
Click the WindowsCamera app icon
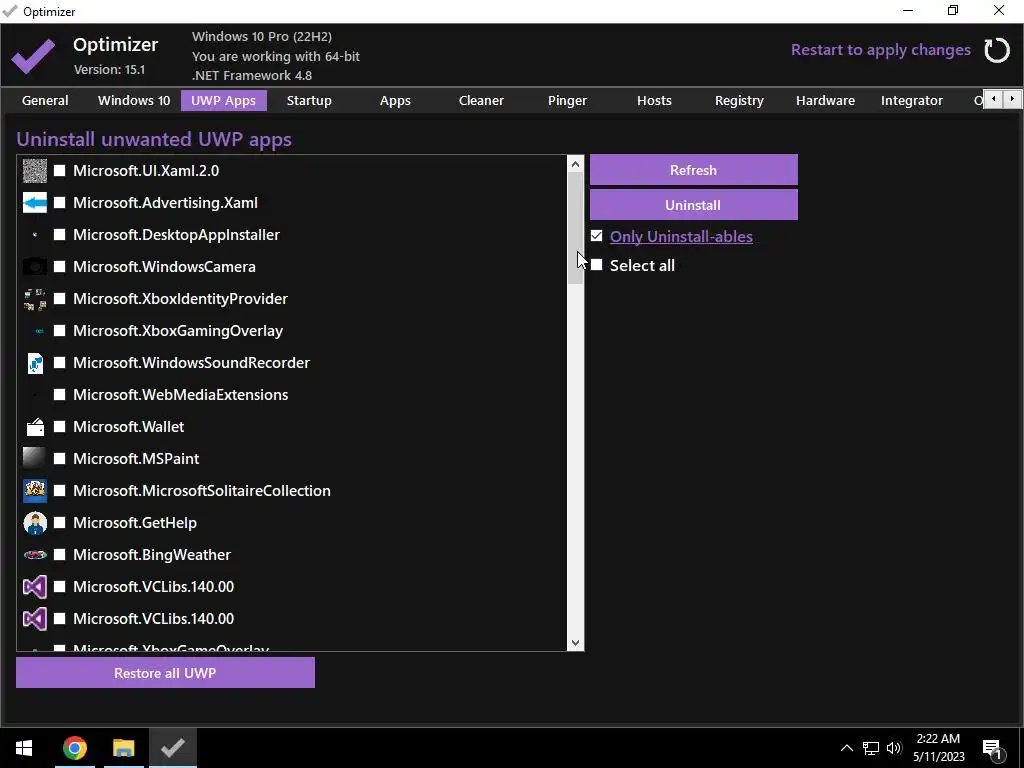click(x=35, y=267)
